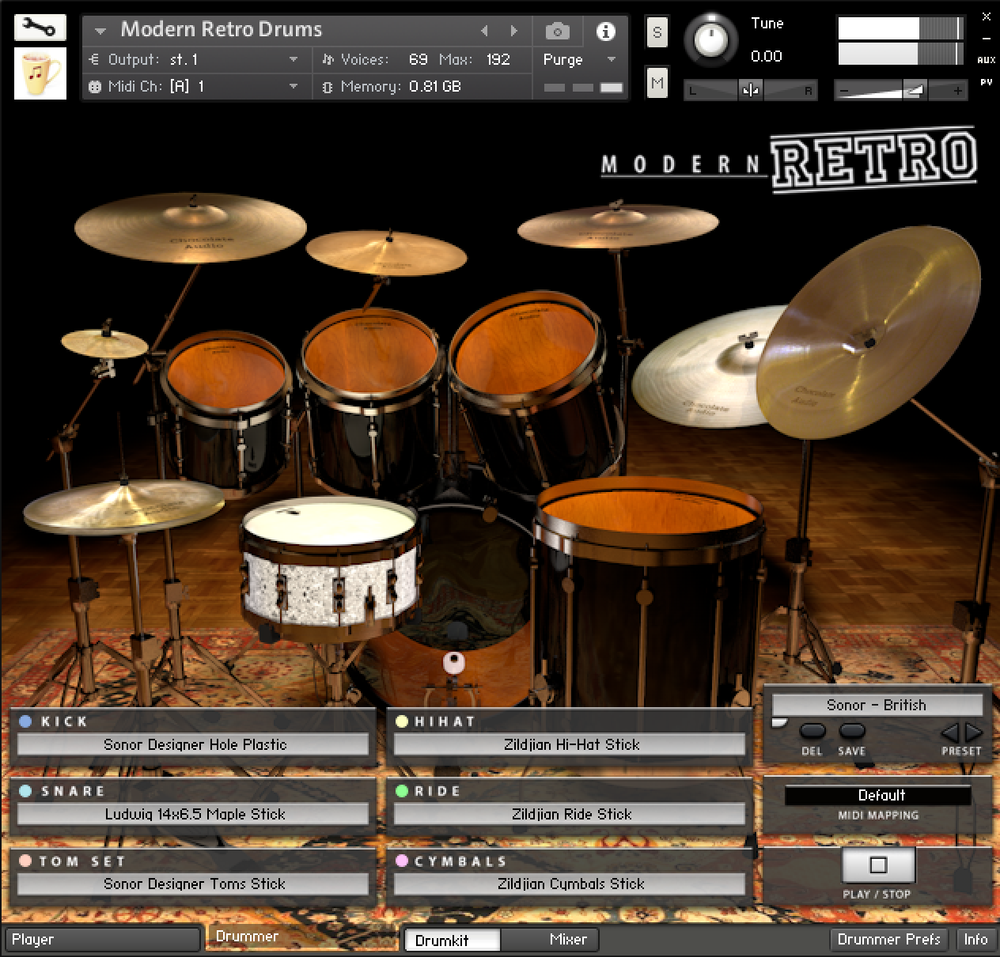Open the Default MIDI mapping selector
1000x957 pixels.
point(878,795)
